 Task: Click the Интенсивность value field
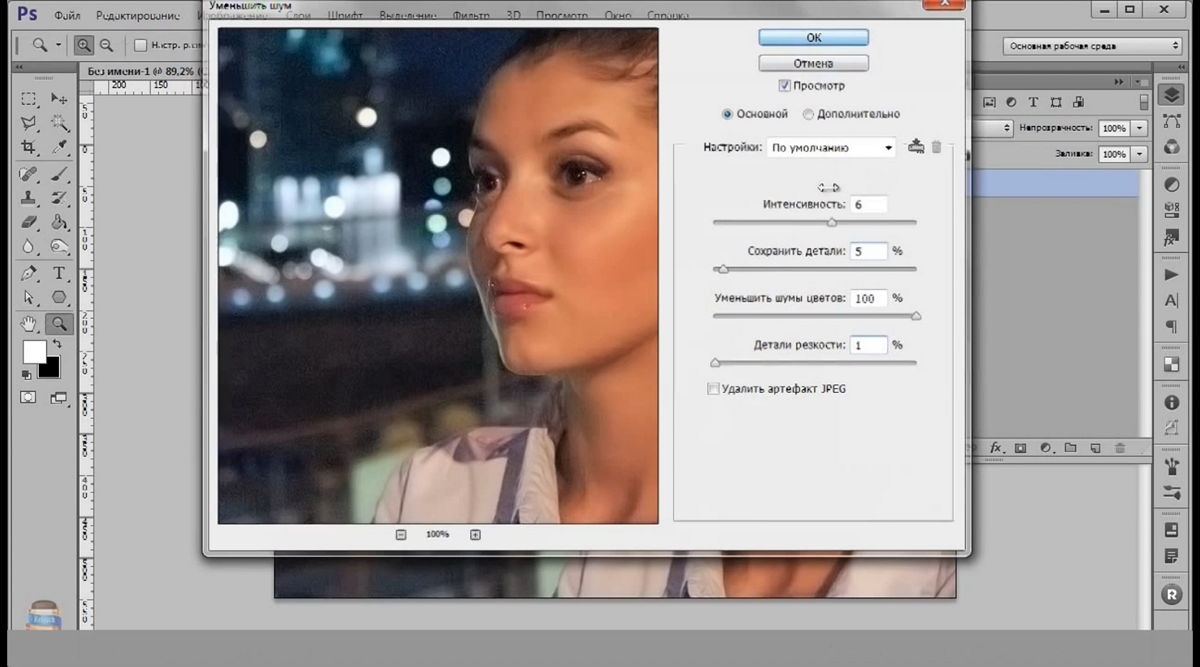[869, 204]
